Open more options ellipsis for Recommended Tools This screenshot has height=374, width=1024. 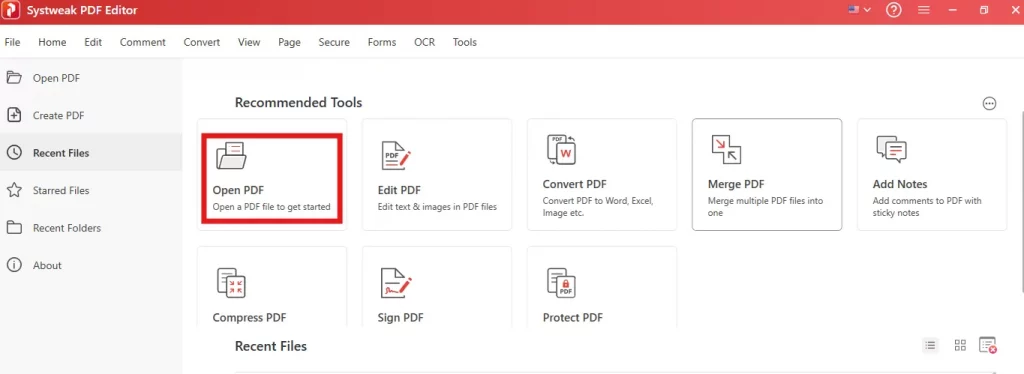(x=989, y=104)
